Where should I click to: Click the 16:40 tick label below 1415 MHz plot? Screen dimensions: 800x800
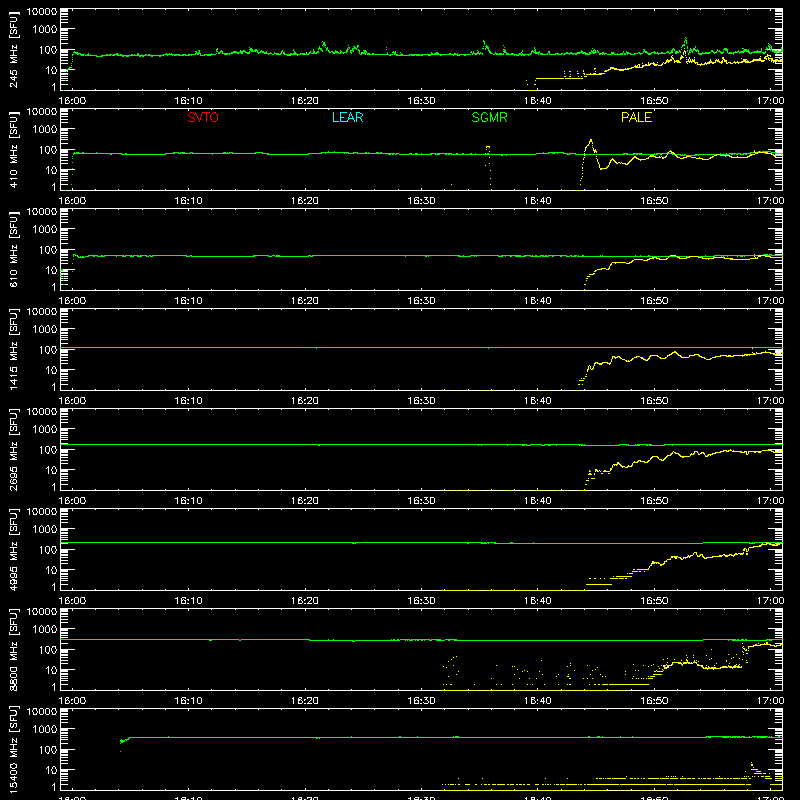pyautogui.click(x=537, y=401)
